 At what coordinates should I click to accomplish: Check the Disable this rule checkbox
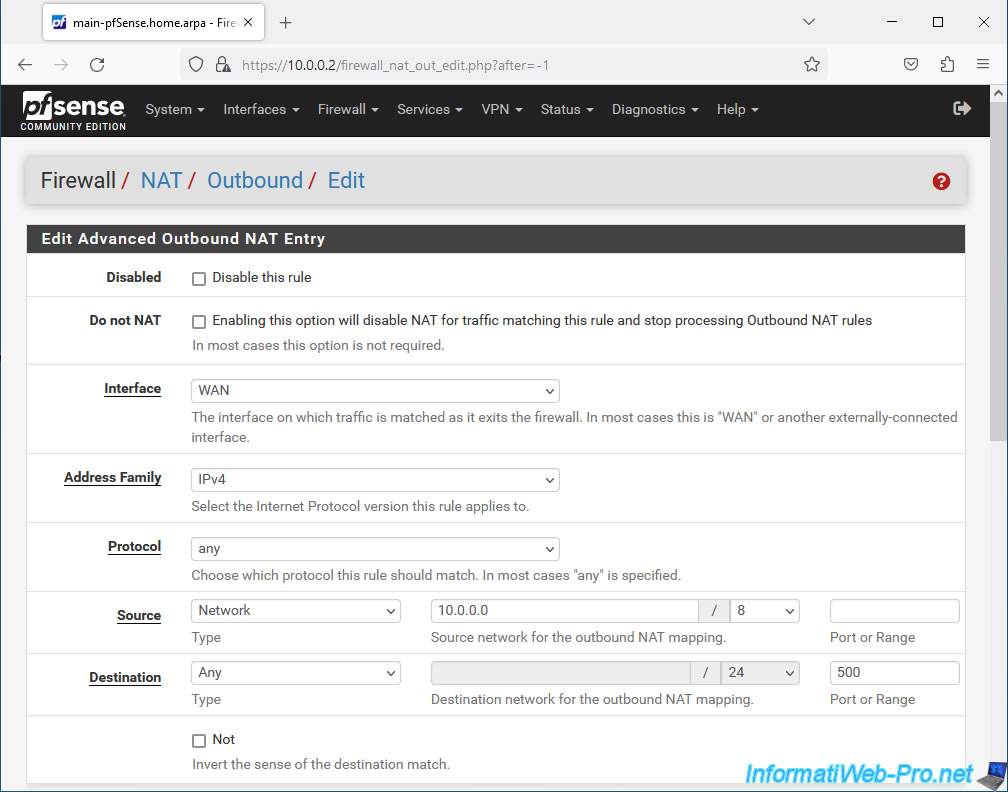point(199,278)
